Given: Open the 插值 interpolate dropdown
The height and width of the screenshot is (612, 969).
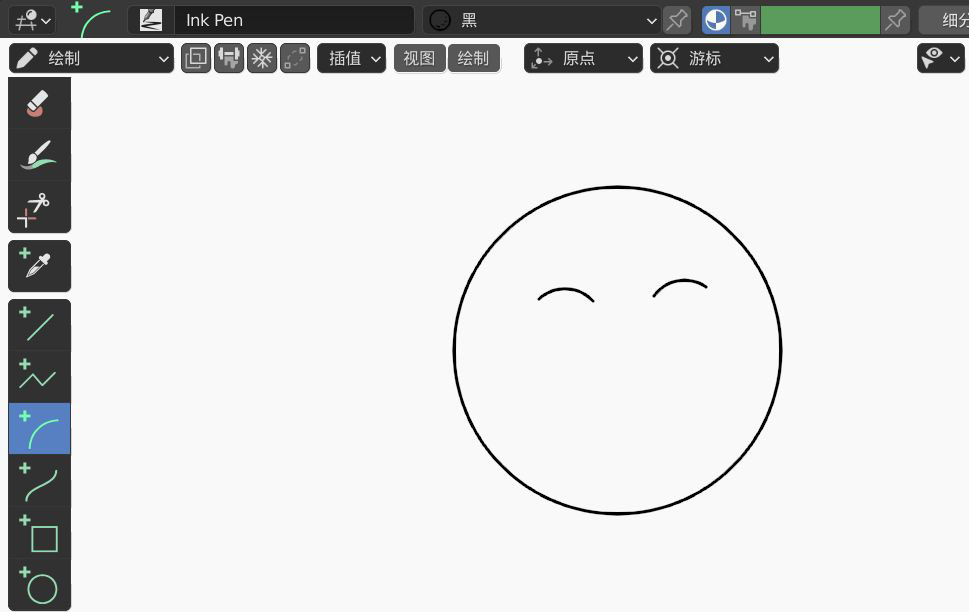Looking at the screenshot, I should coord(351,58).
